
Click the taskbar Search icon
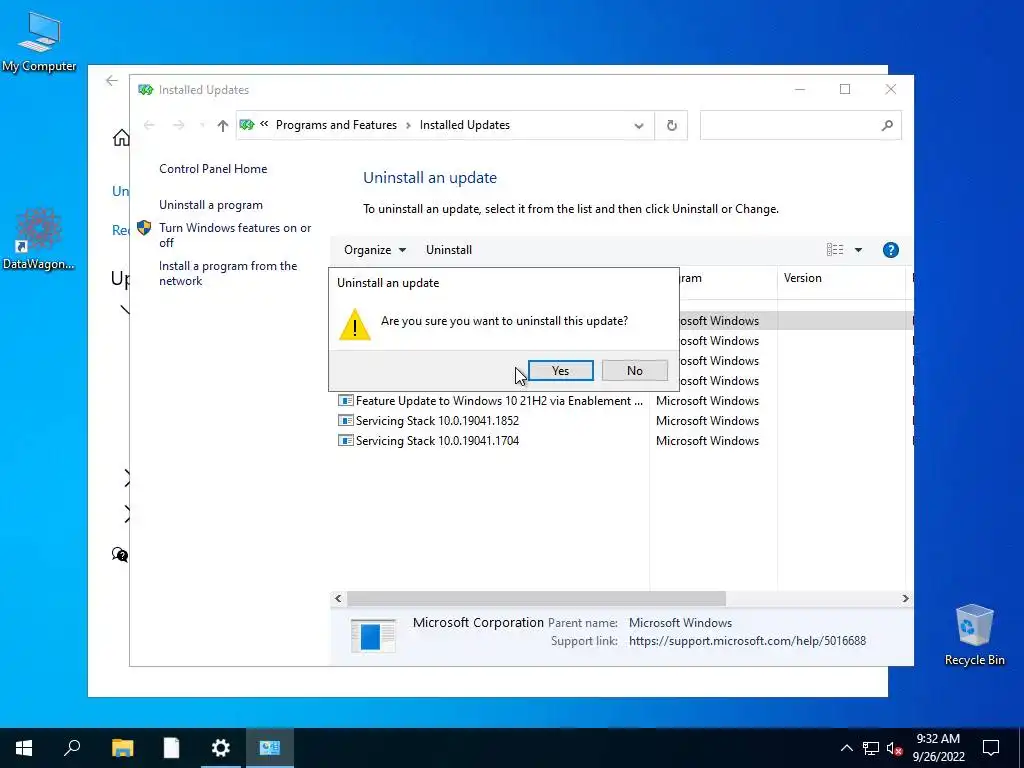72,748
